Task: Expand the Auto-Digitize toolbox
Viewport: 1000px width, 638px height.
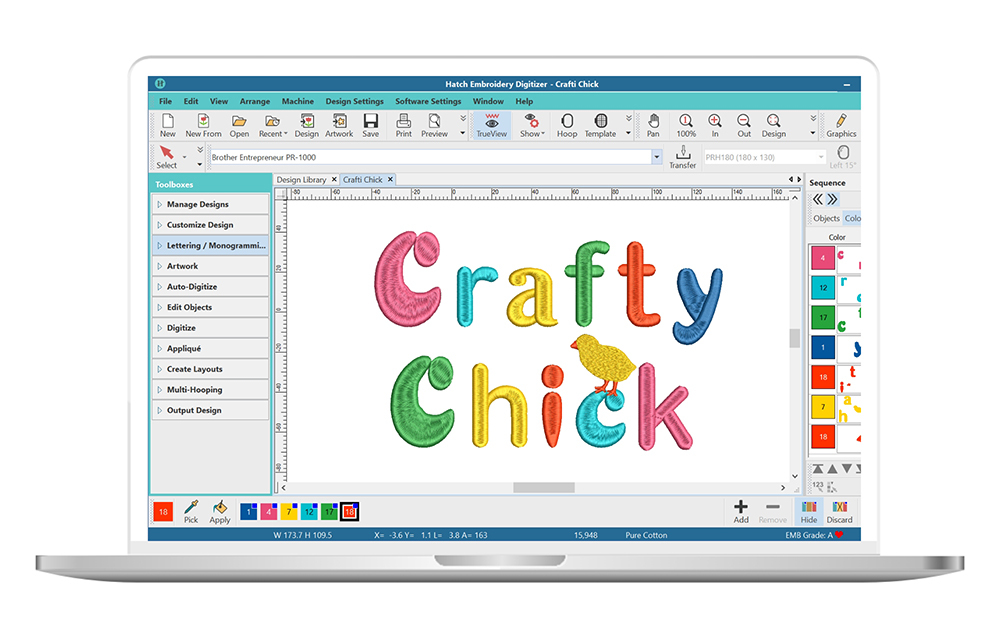Action: click(x=210, y=287)
